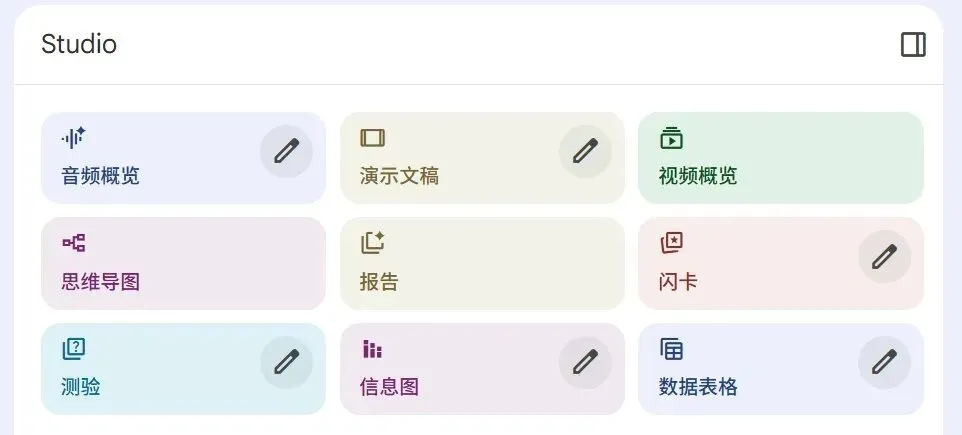Screen dimensions: 962x435
Task: Click the 视频概览 video icon
Action: (x=671, y=138)
